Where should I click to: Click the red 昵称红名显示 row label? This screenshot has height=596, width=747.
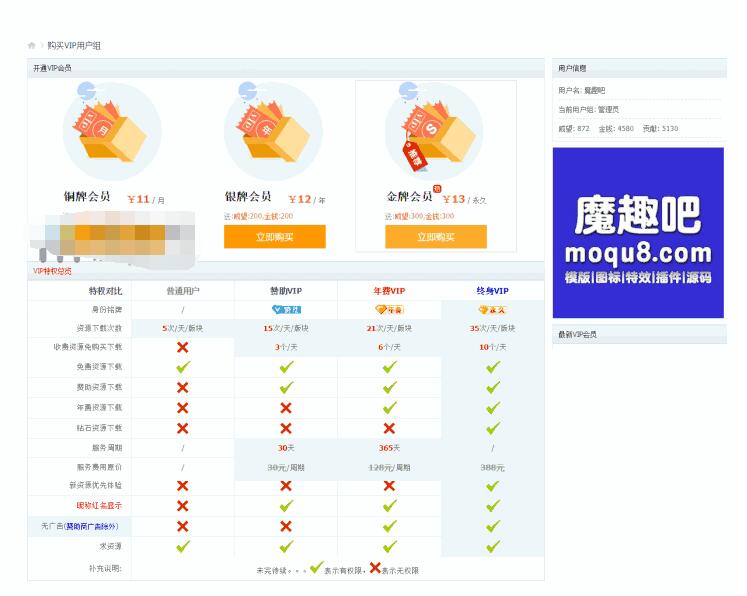(99, 506)
